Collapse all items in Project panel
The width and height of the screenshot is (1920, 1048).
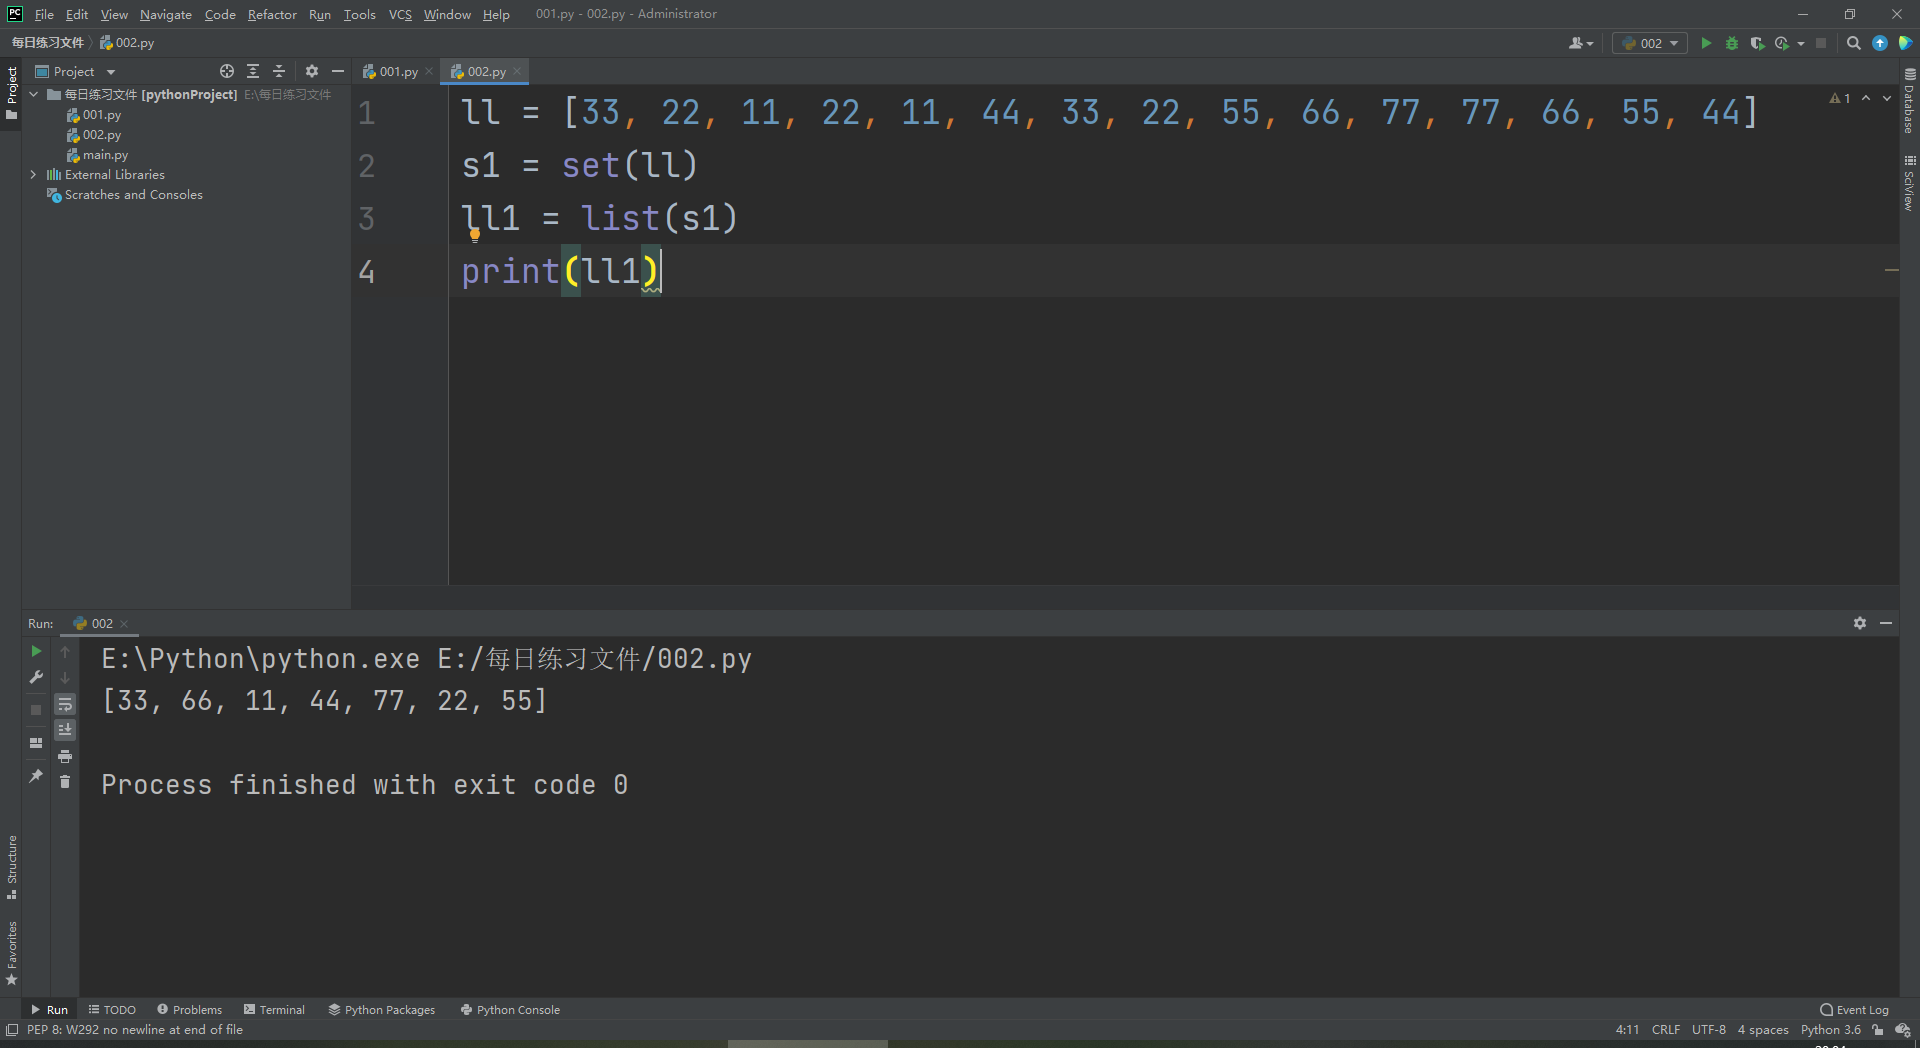(x=279, y=71)
